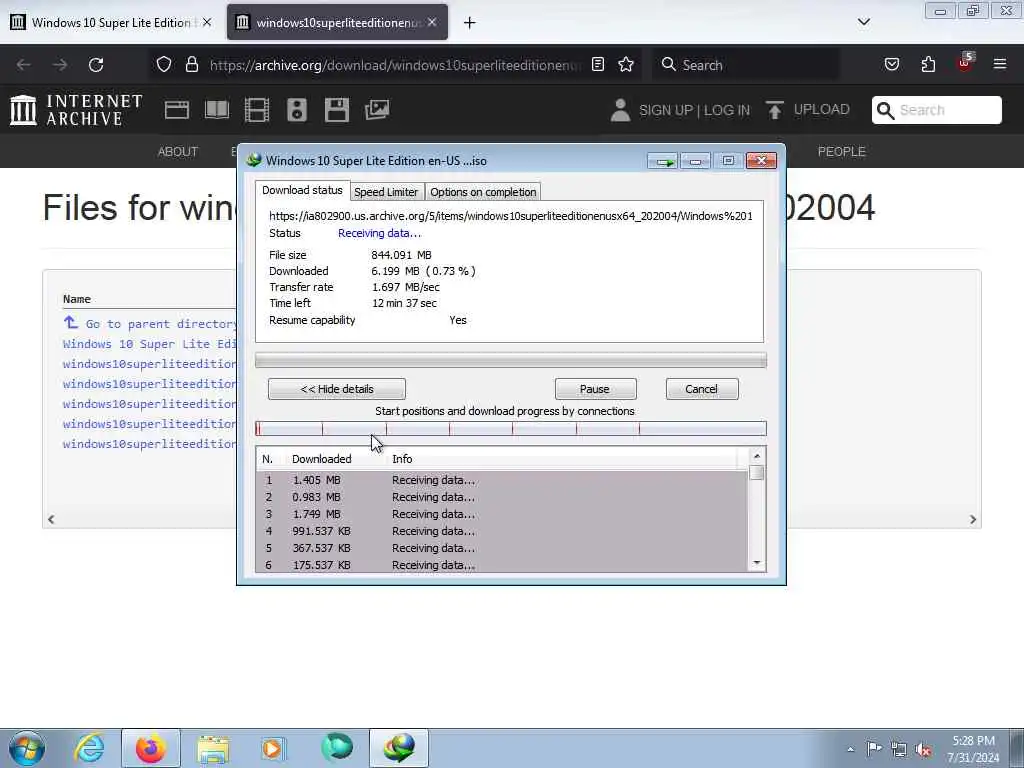The height and width of the screenshot is (768, 1024).
Task: Open the Firefox extensions puzzle icon
Action: tap(928, 64)
